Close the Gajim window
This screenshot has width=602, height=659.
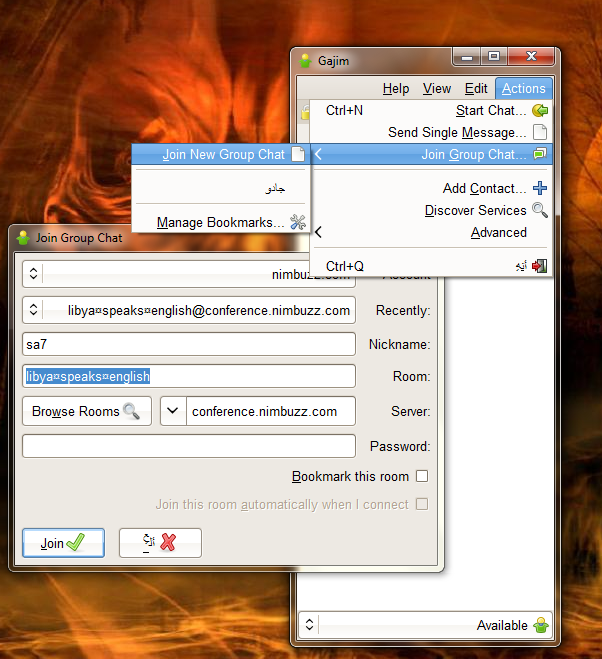(531, 57)
